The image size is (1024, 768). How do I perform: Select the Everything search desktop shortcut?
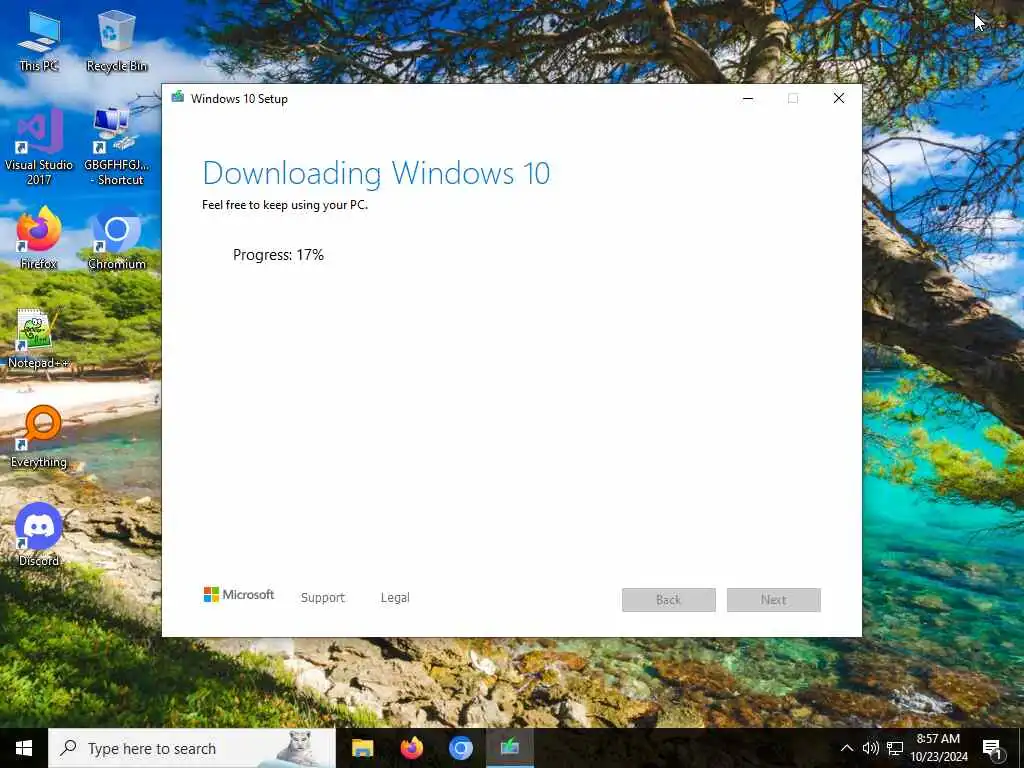pyautogui.click(x=39, y=437)
